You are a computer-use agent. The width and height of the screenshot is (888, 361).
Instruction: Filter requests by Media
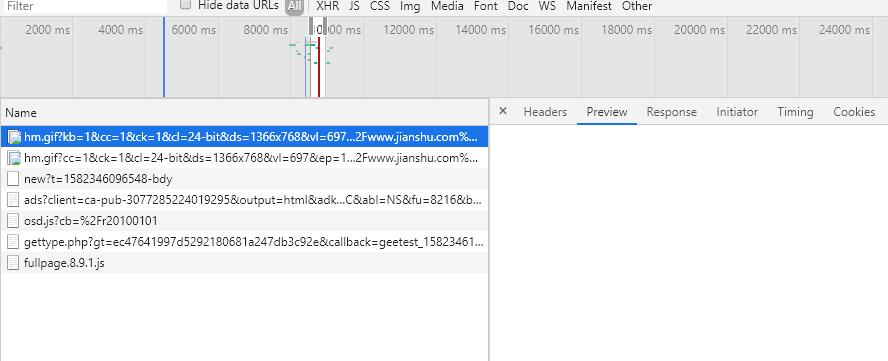click(447, 6)
